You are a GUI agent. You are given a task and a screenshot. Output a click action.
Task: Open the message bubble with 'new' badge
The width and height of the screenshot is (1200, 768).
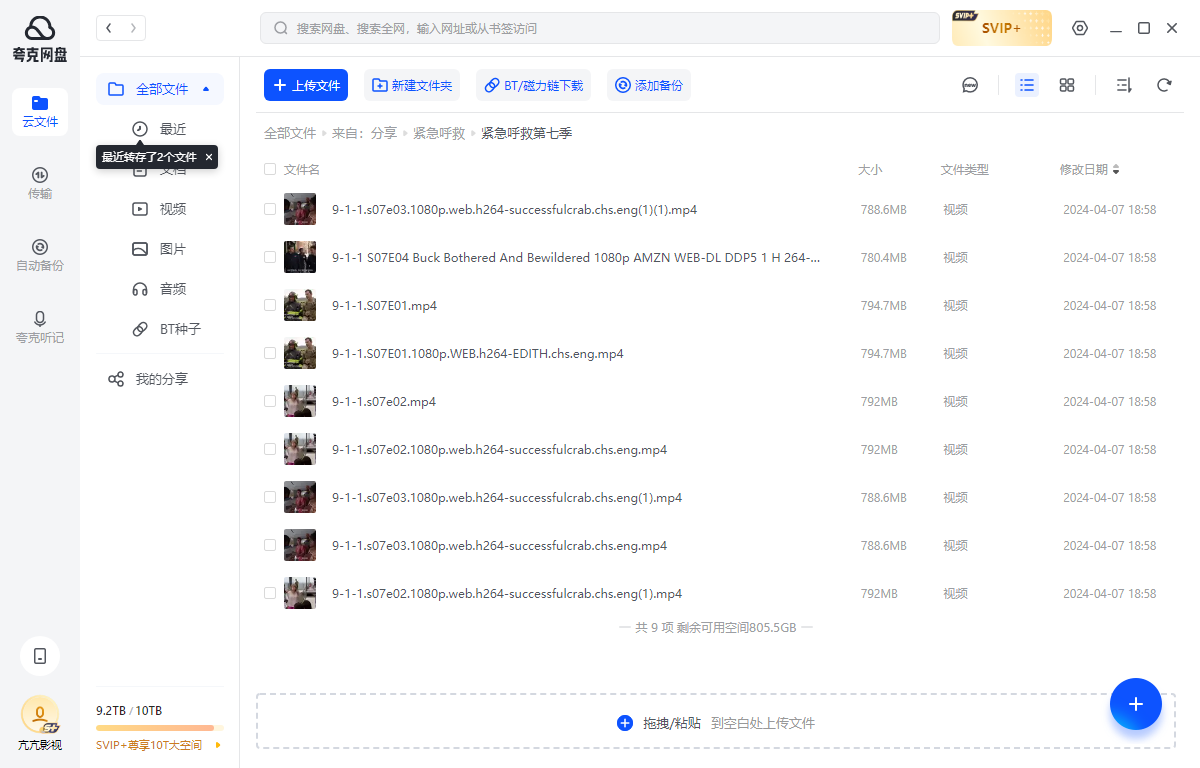coord(969,85)
